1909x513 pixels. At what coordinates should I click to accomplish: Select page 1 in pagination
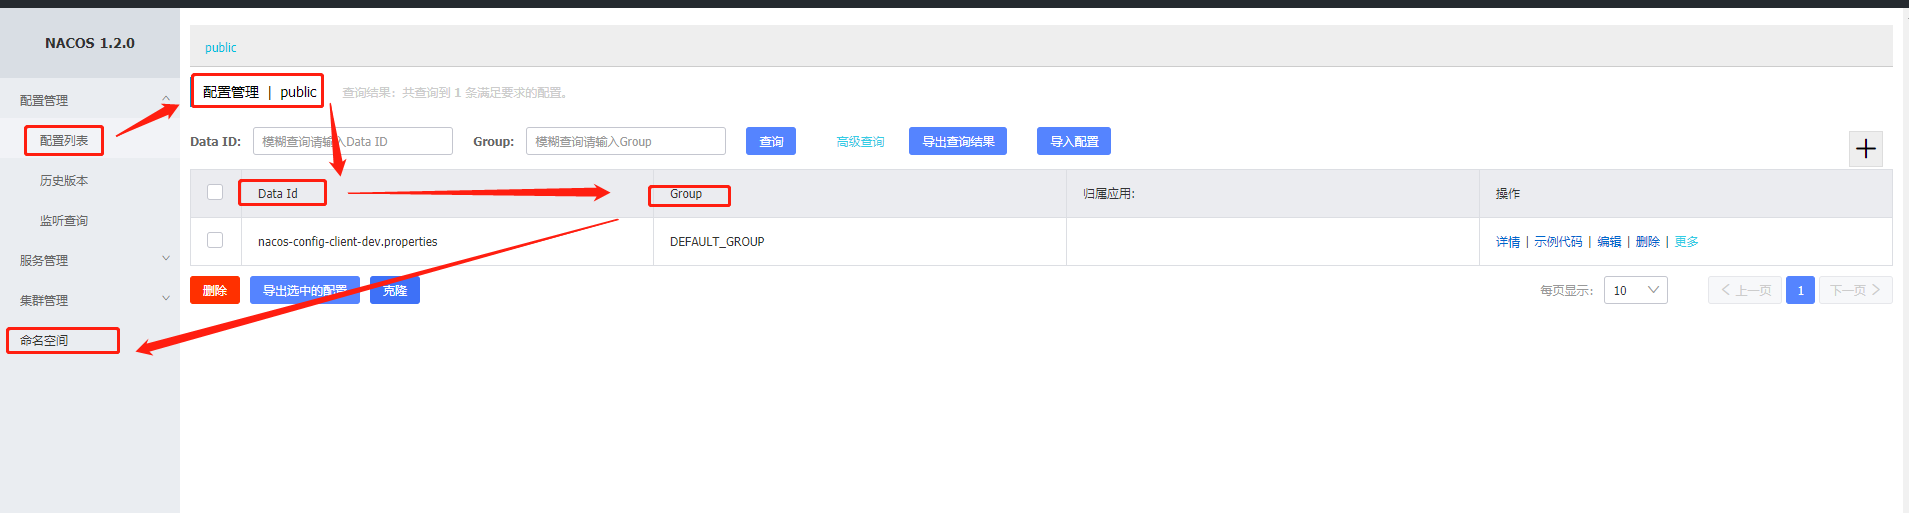point(1800,290)
